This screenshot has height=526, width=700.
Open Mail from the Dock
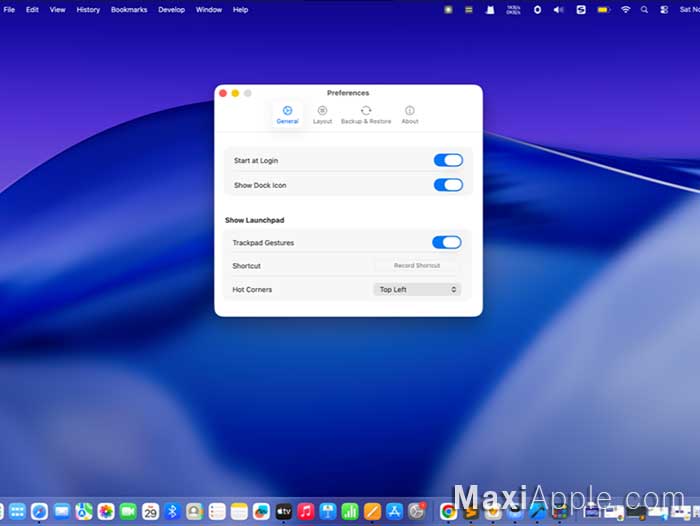(x=62, y=511)
